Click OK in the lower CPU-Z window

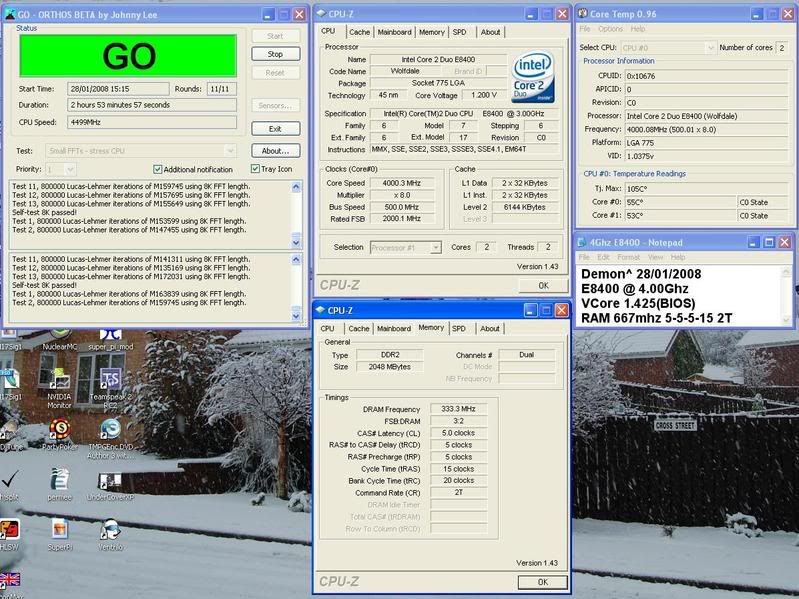click(x=543, y=582)
